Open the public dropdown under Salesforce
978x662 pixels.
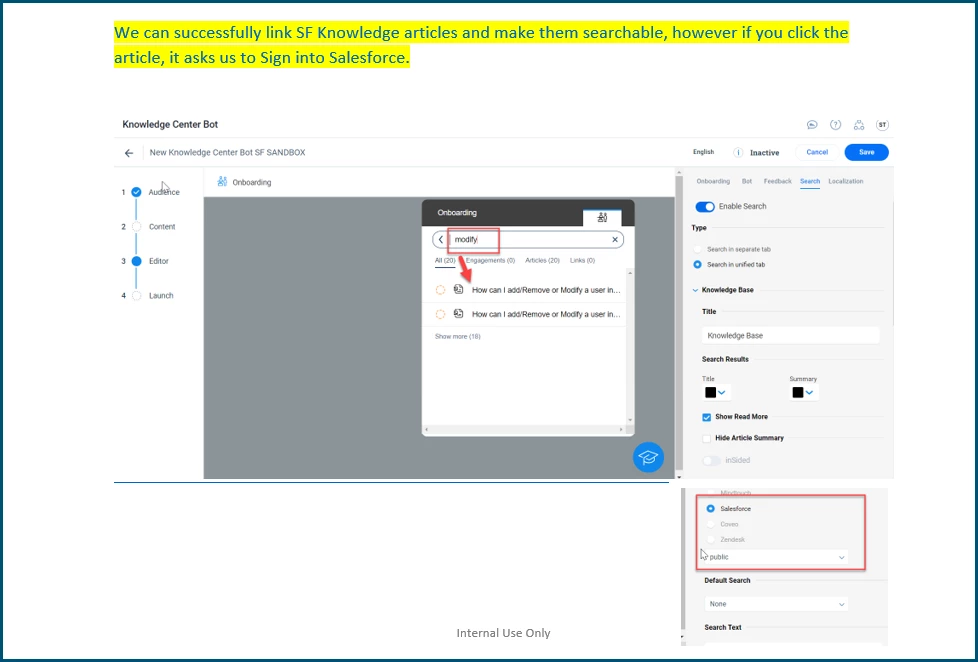click(775, 557)
